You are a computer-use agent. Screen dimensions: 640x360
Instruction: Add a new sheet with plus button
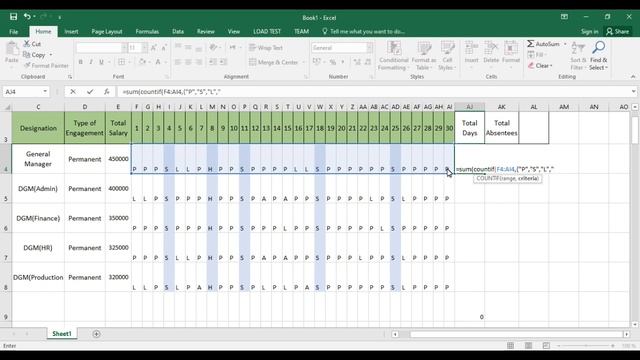96,334
